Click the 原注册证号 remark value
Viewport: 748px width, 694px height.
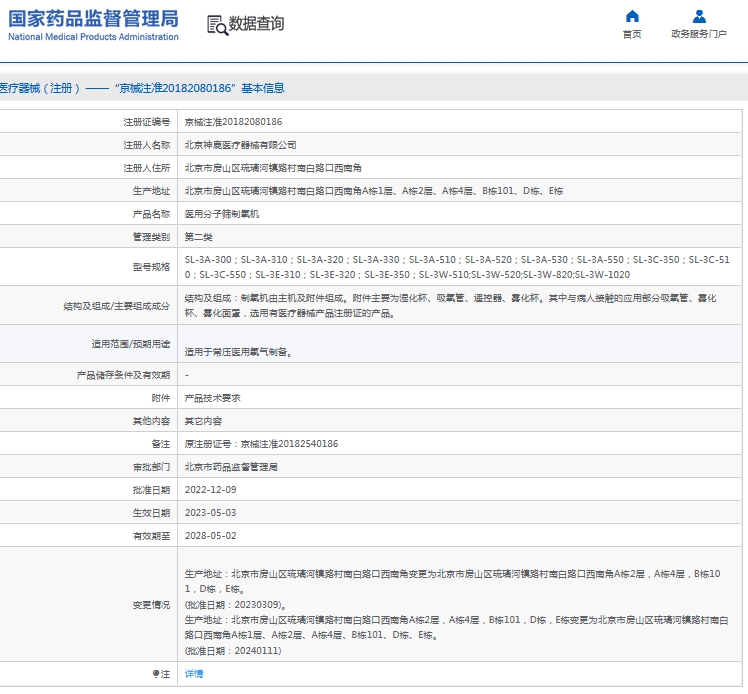pyautogui.click(x=261, y=444)
